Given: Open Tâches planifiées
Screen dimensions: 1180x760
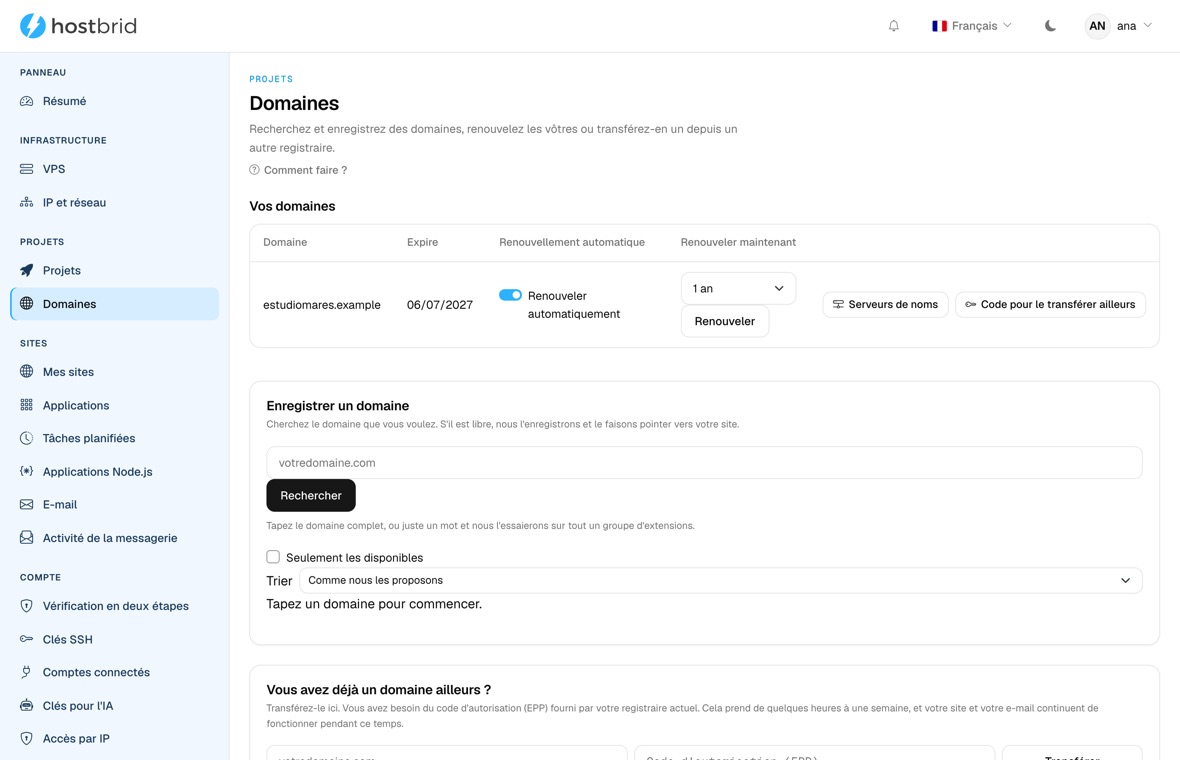Looking at the screenshot, I should tap(114, 438).
